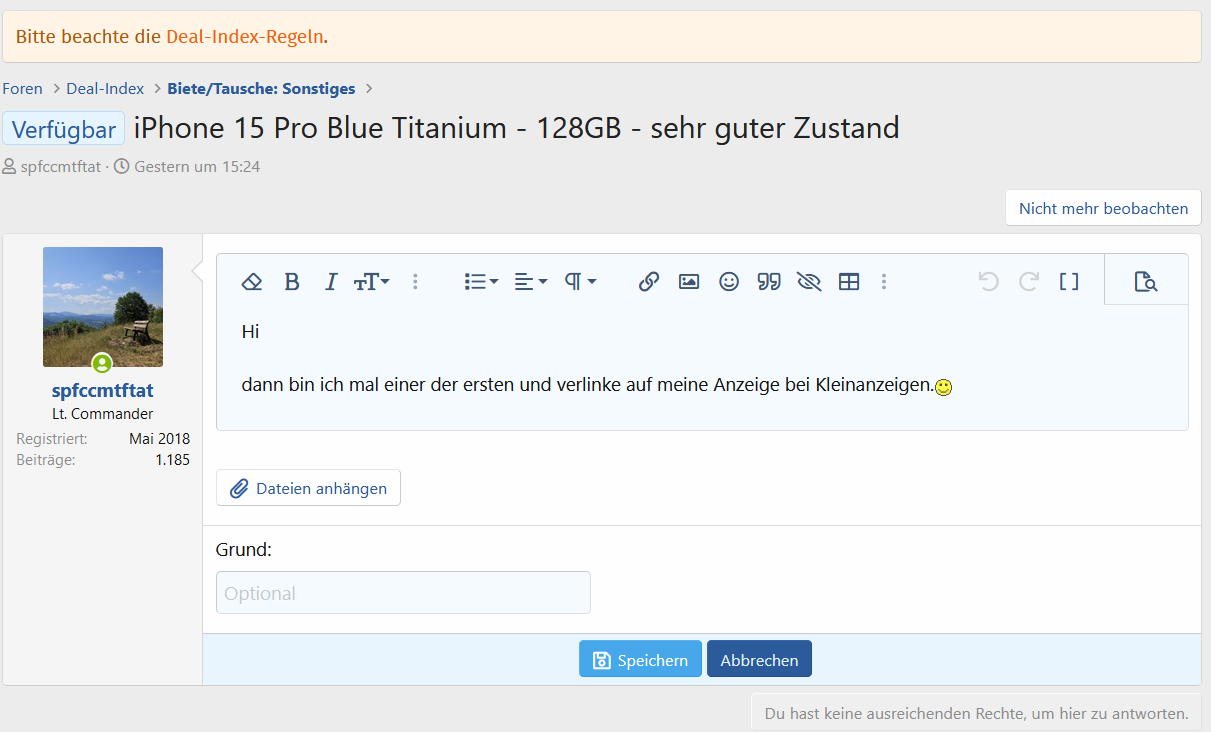Click author spfccmtftat under thread title
1211x732 pixels.
[x=61, y=167]
